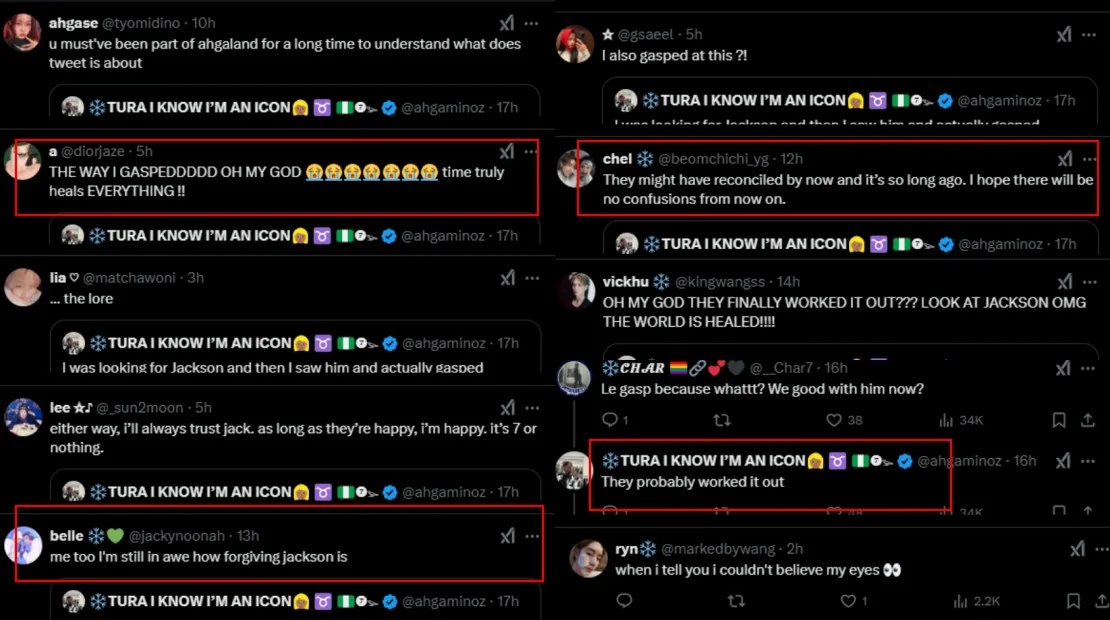This screenshot has height=620, width=1110.
Task: Repost the @__Char7 'Le gasp' tweet
Action: (x=722, y=420)
